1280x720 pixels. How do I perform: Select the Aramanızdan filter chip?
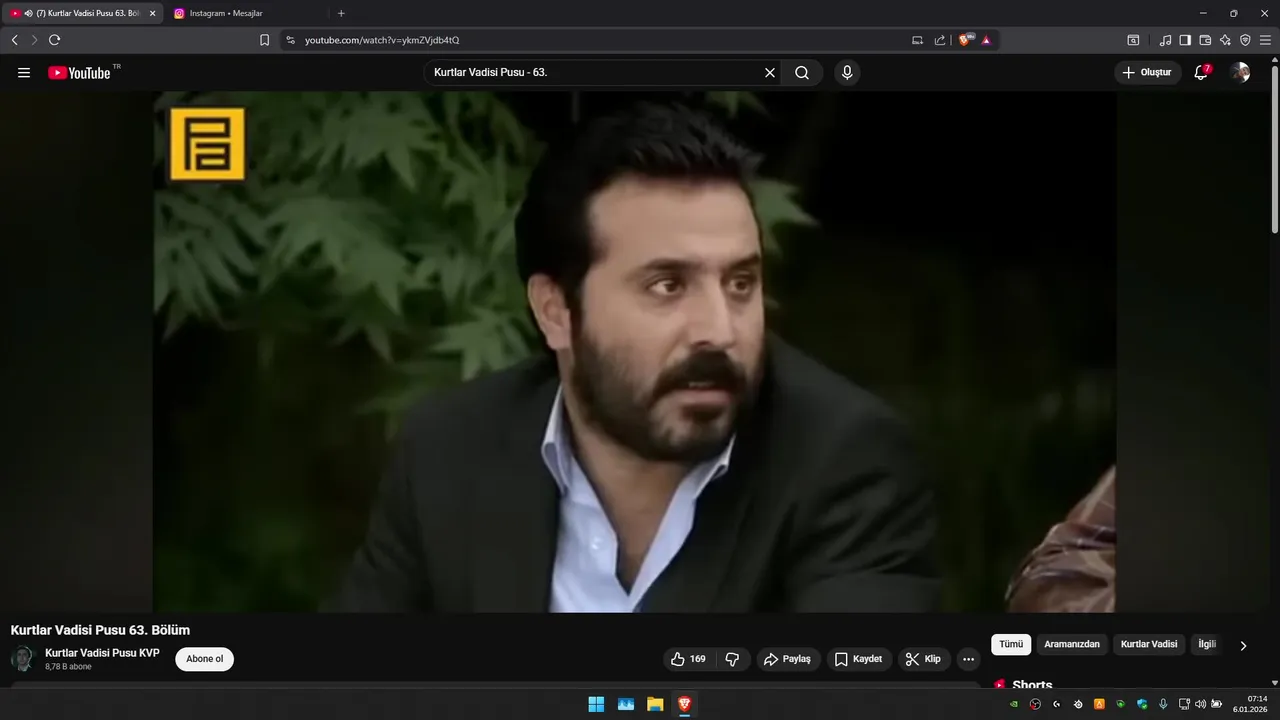click(1072, 645)
